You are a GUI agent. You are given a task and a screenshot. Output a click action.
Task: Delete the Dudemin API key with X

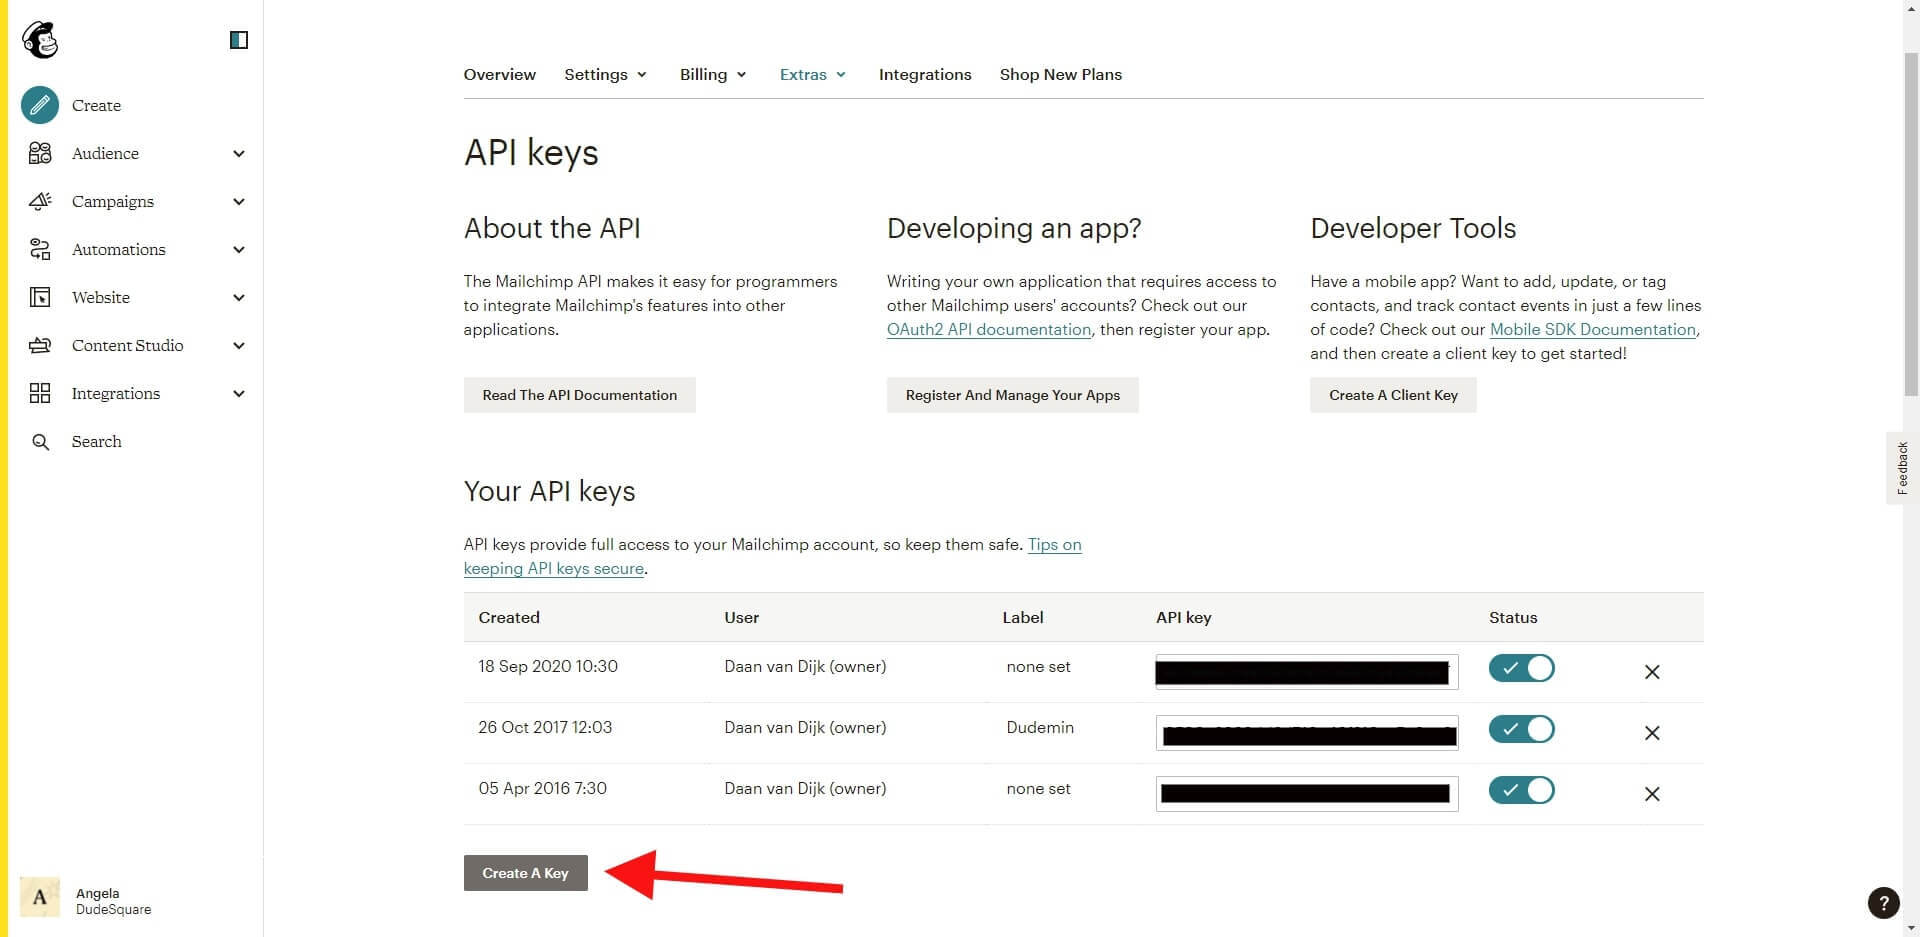(x=1652, y=733)
